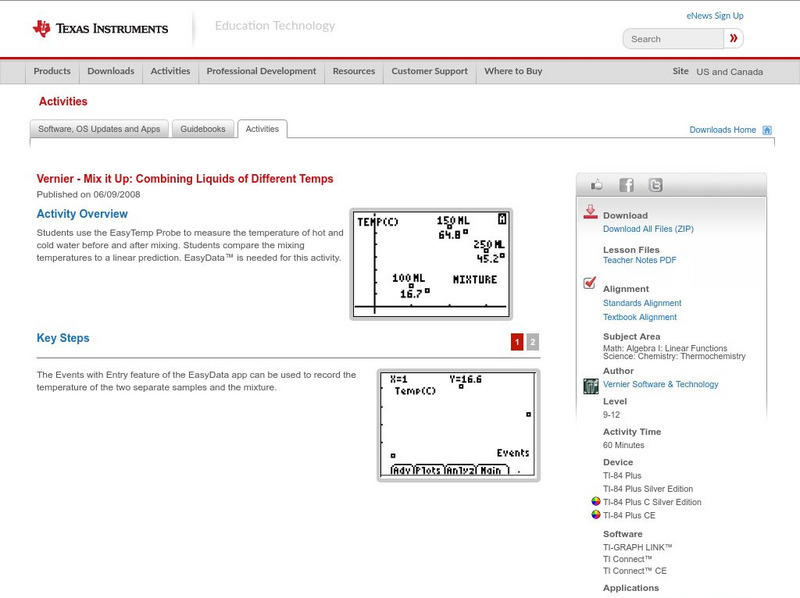The image size is (800, 598).
Task: Click the eNews Sign Up link
Action: [x=715, y=16]
